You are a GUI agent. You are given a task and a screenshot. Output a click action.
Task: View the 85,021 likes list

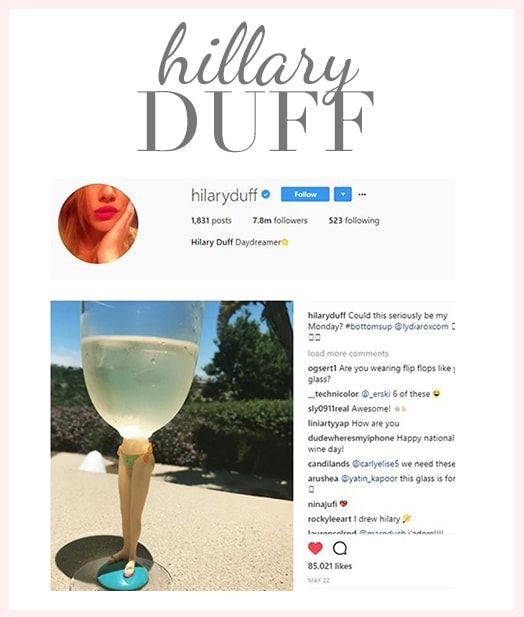tap(330, 566)
